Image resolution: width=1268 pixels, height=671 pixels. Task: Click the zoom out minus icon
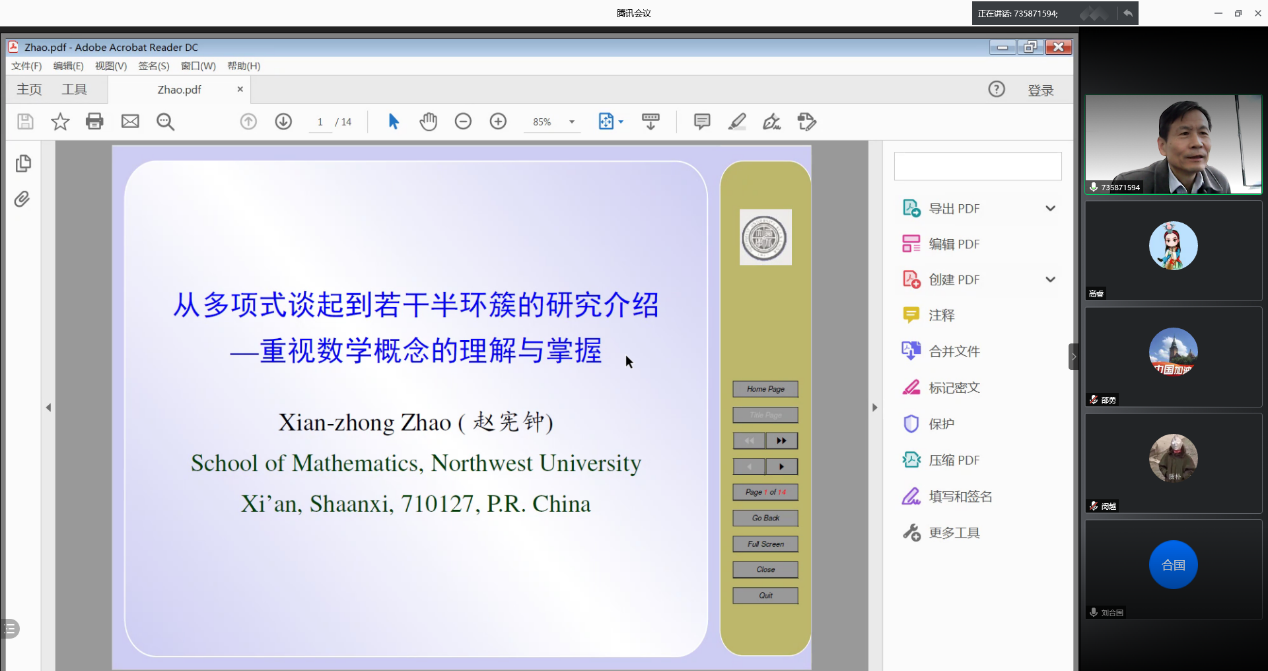463,121
